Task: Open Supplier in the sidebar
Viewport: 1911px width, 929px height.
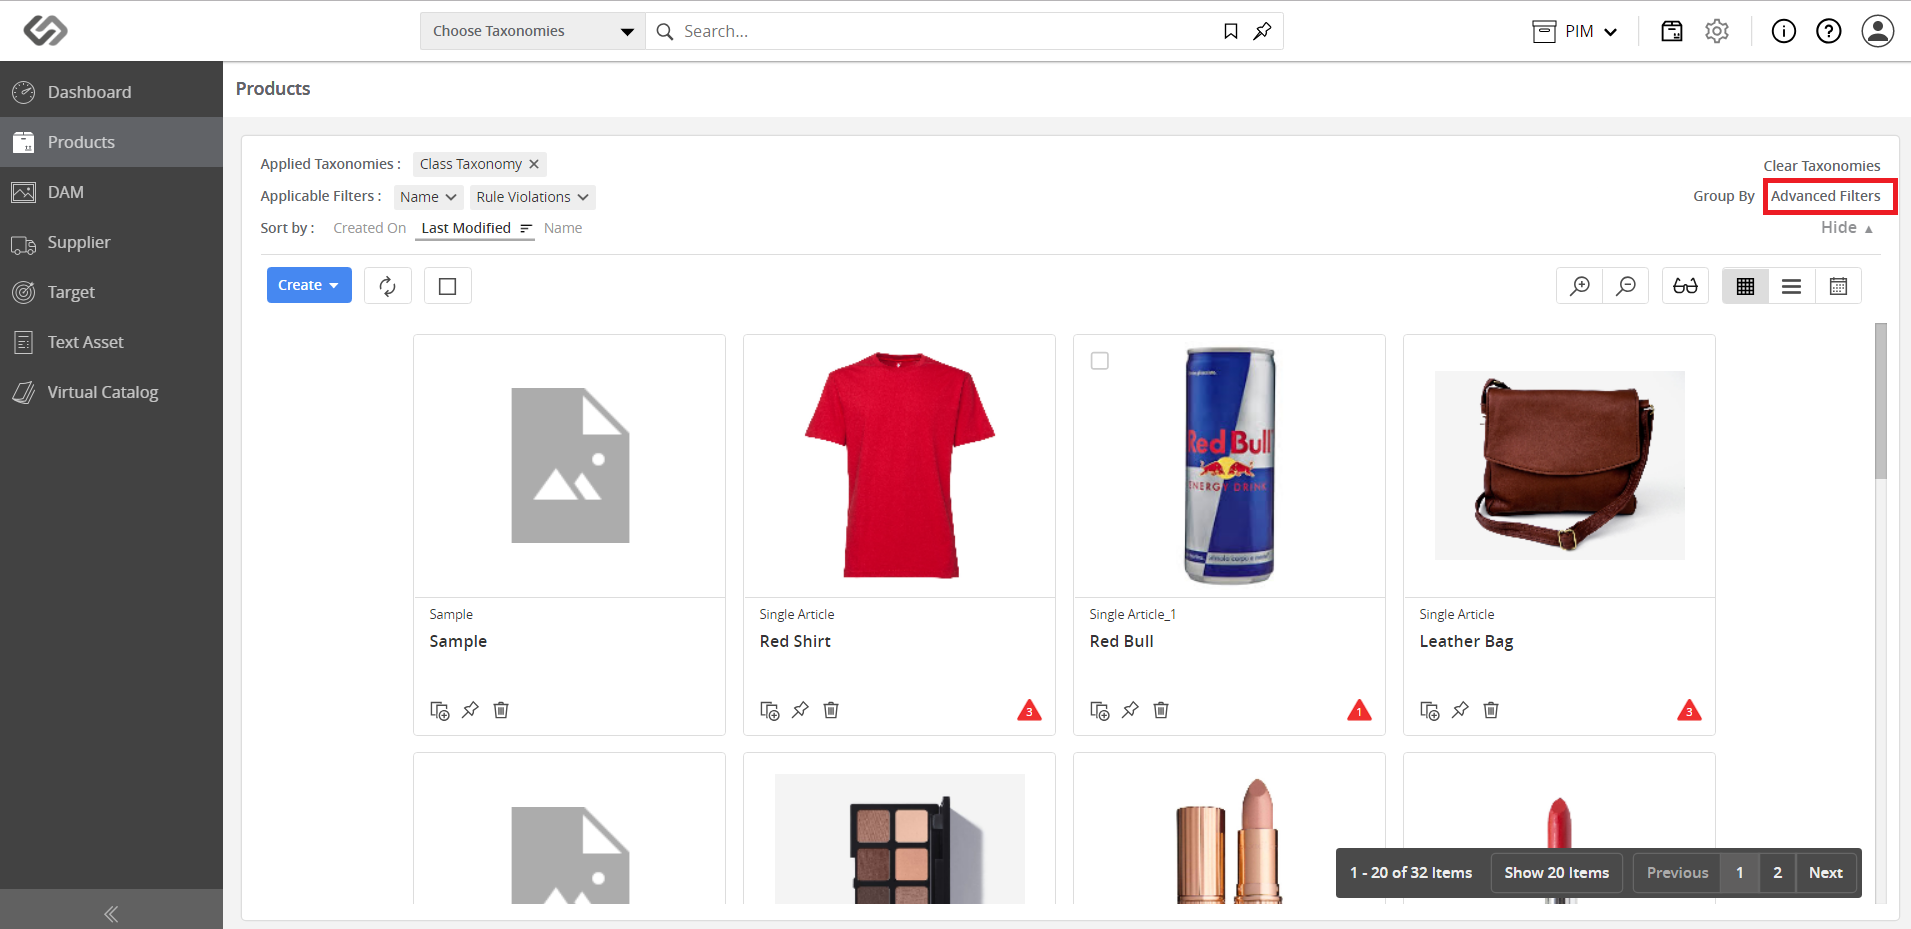Action: pos(111,242)
